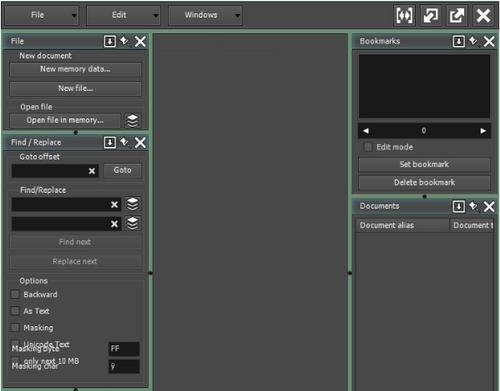Clear the Find text field
This screenshot has width=500, height=391.
click(114, 204)
